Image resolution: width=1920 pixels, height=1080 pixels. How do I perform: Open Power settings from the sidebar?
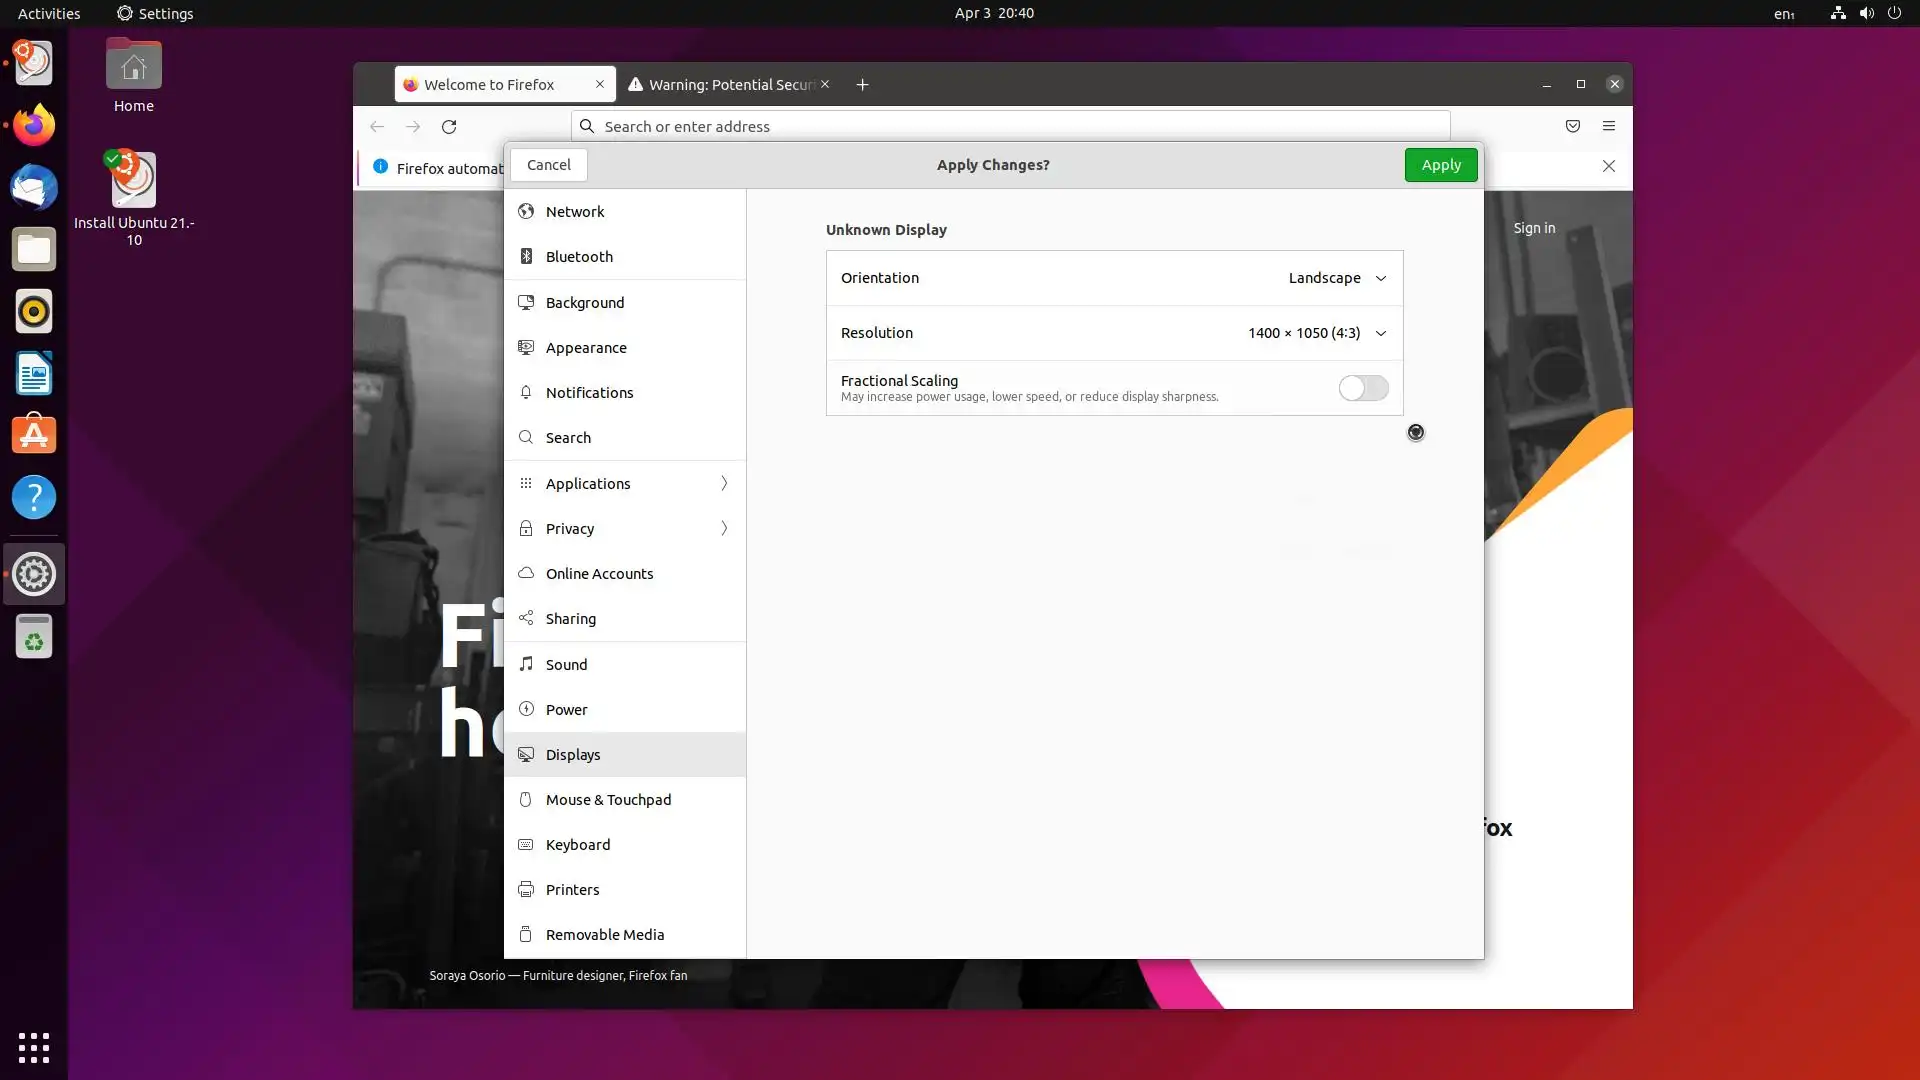(x=566, y=710)
